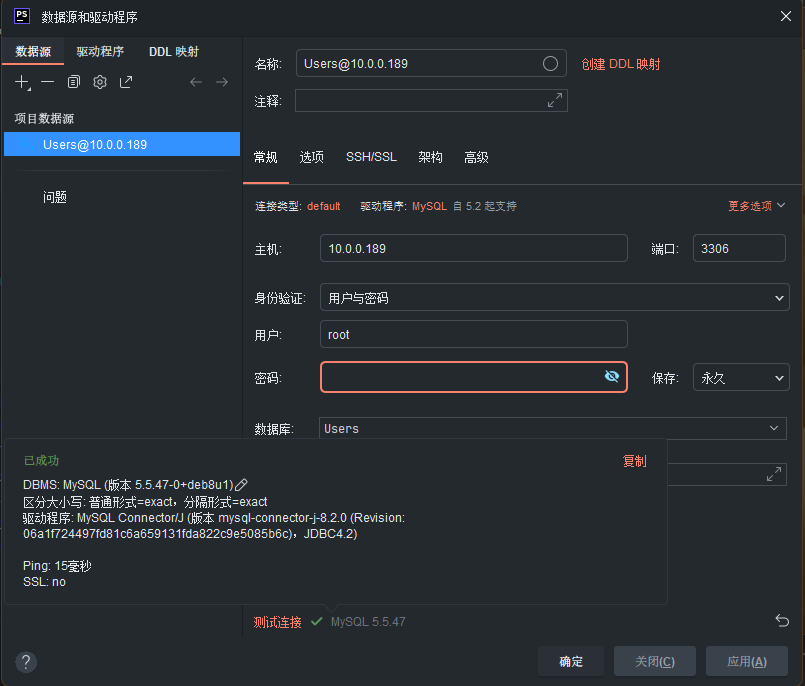This screenshot has width=805, height=686.
Task: Click the duplicate data source icon
Action: coord(74,82)
